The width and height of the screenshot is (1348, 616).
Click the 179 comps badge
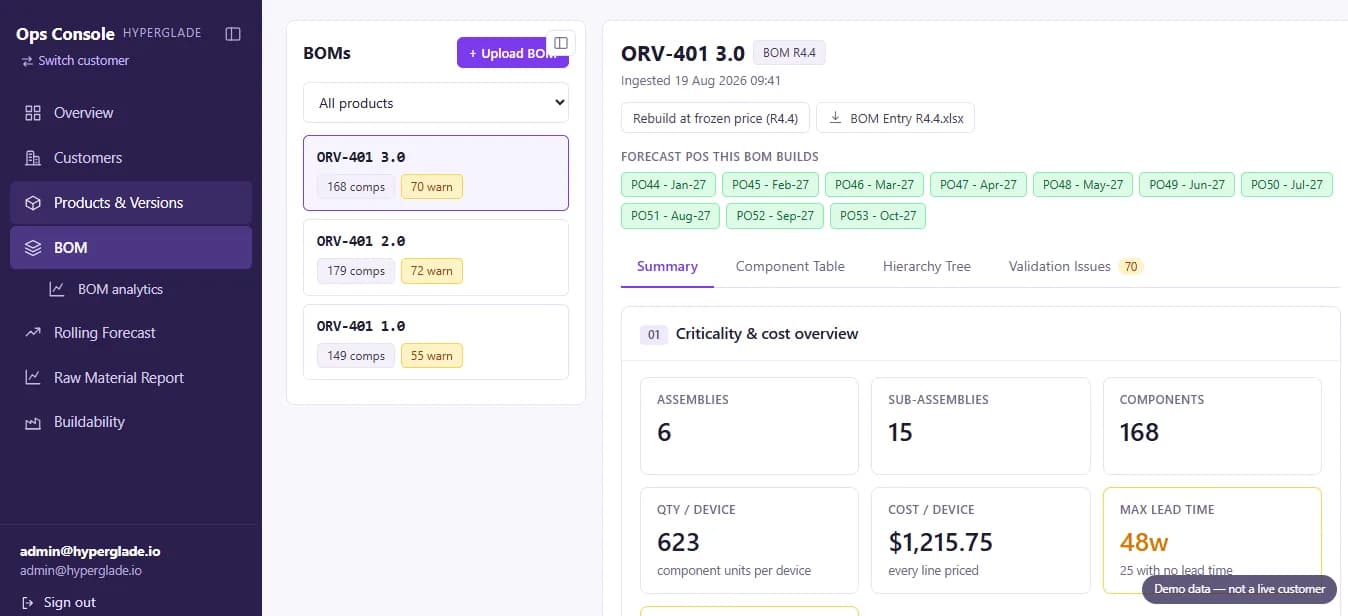click(x=356, y=271)
